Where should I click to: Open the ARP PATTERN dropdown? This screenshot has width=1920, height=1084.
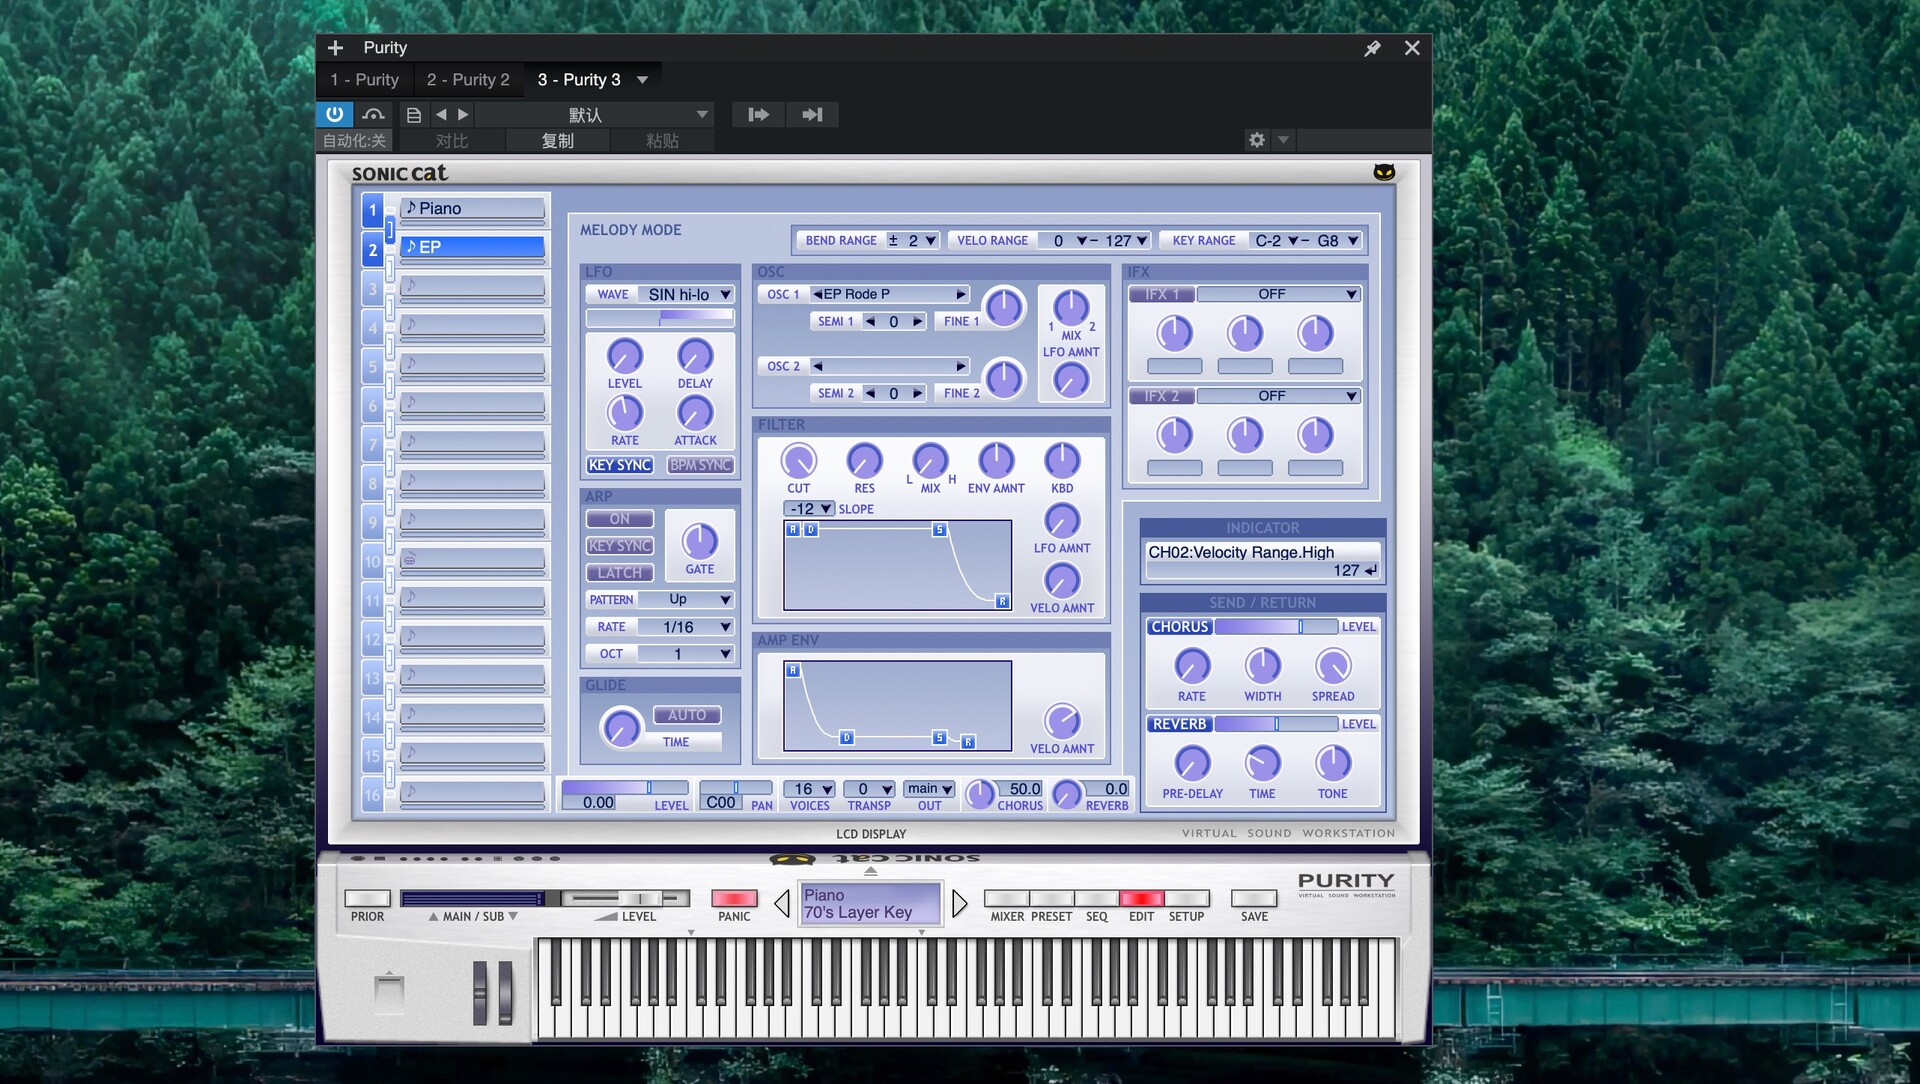(686, 599)
